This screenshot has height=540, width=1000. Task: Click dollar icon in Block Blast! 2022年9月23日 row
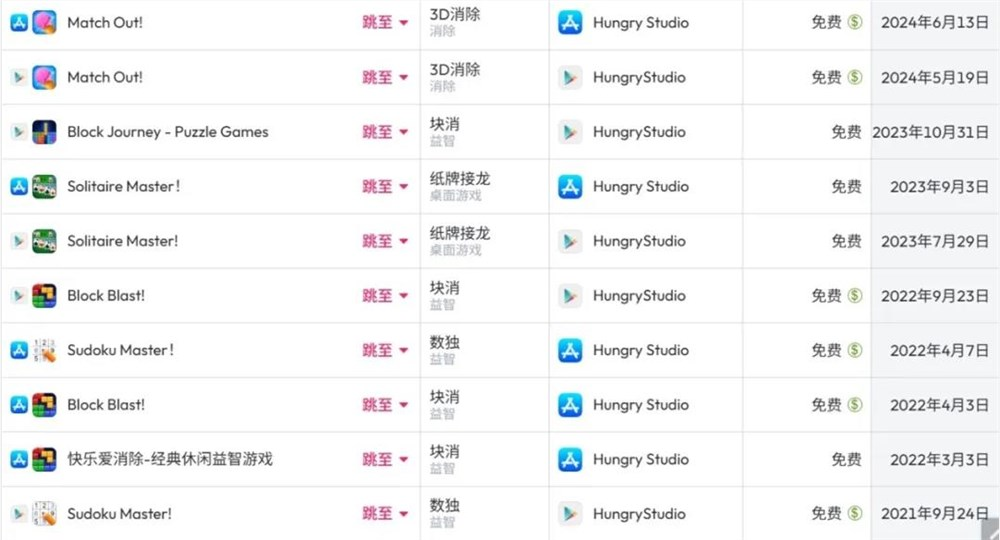point(855,296)
